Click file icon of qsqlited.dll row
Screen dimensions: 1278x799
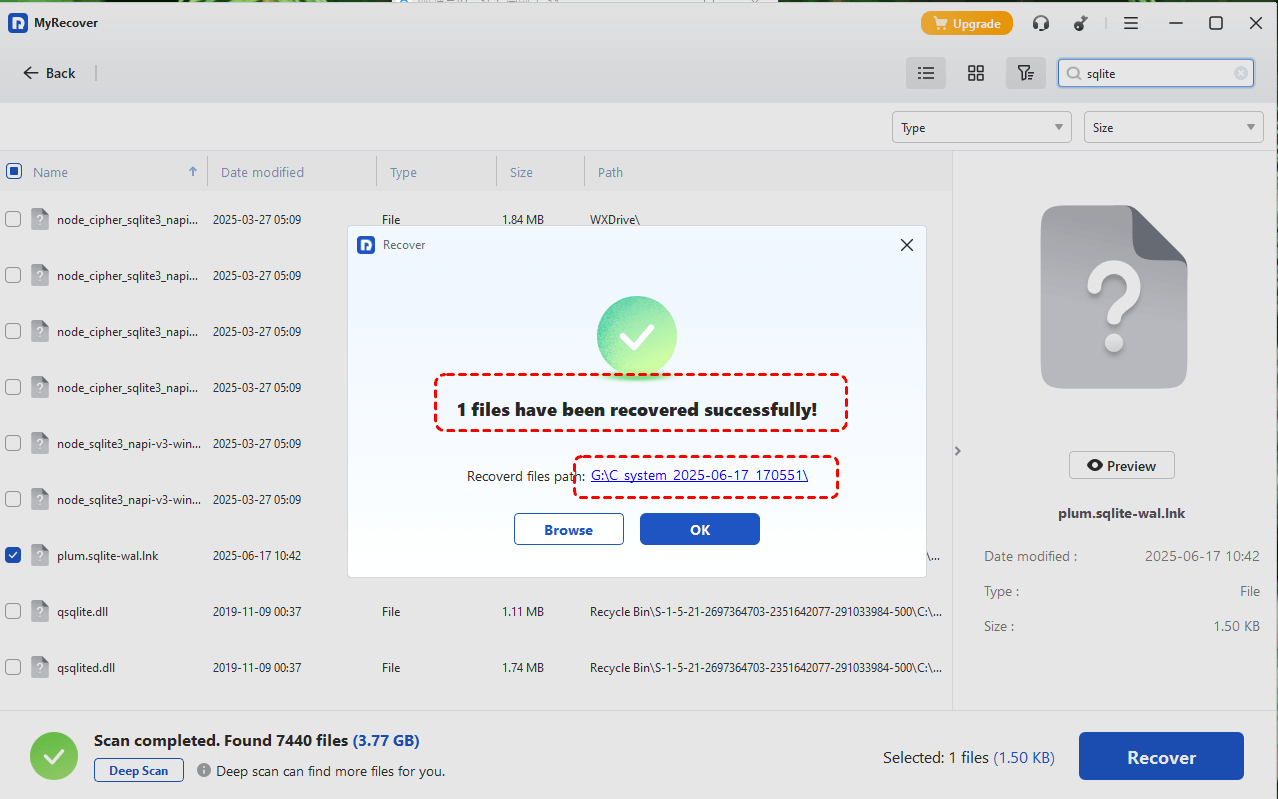click(40, 667)
